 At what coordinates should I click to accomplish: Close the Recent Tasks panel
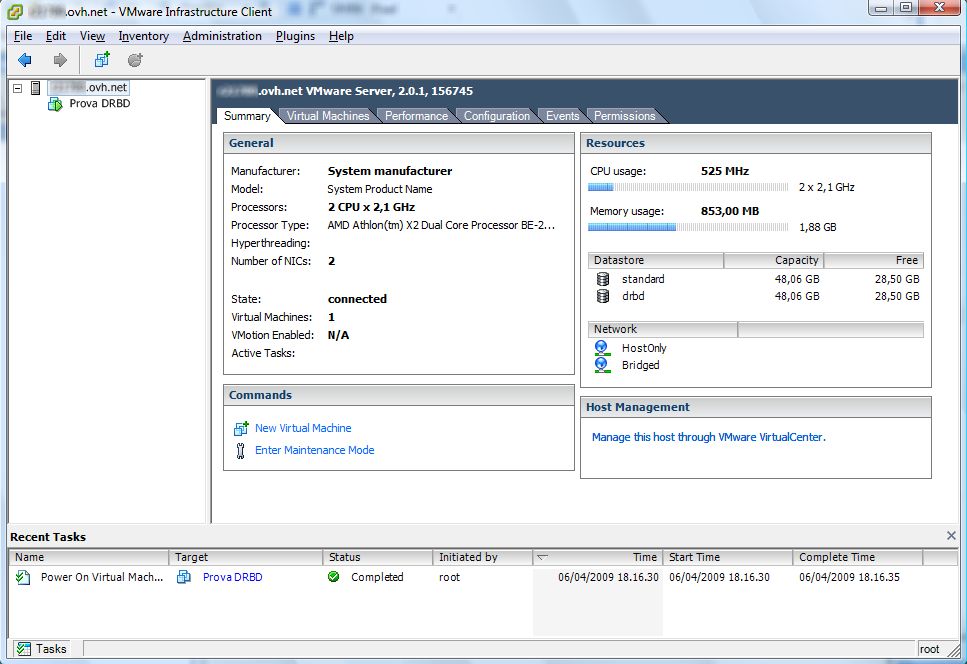(x=952, y=536)
